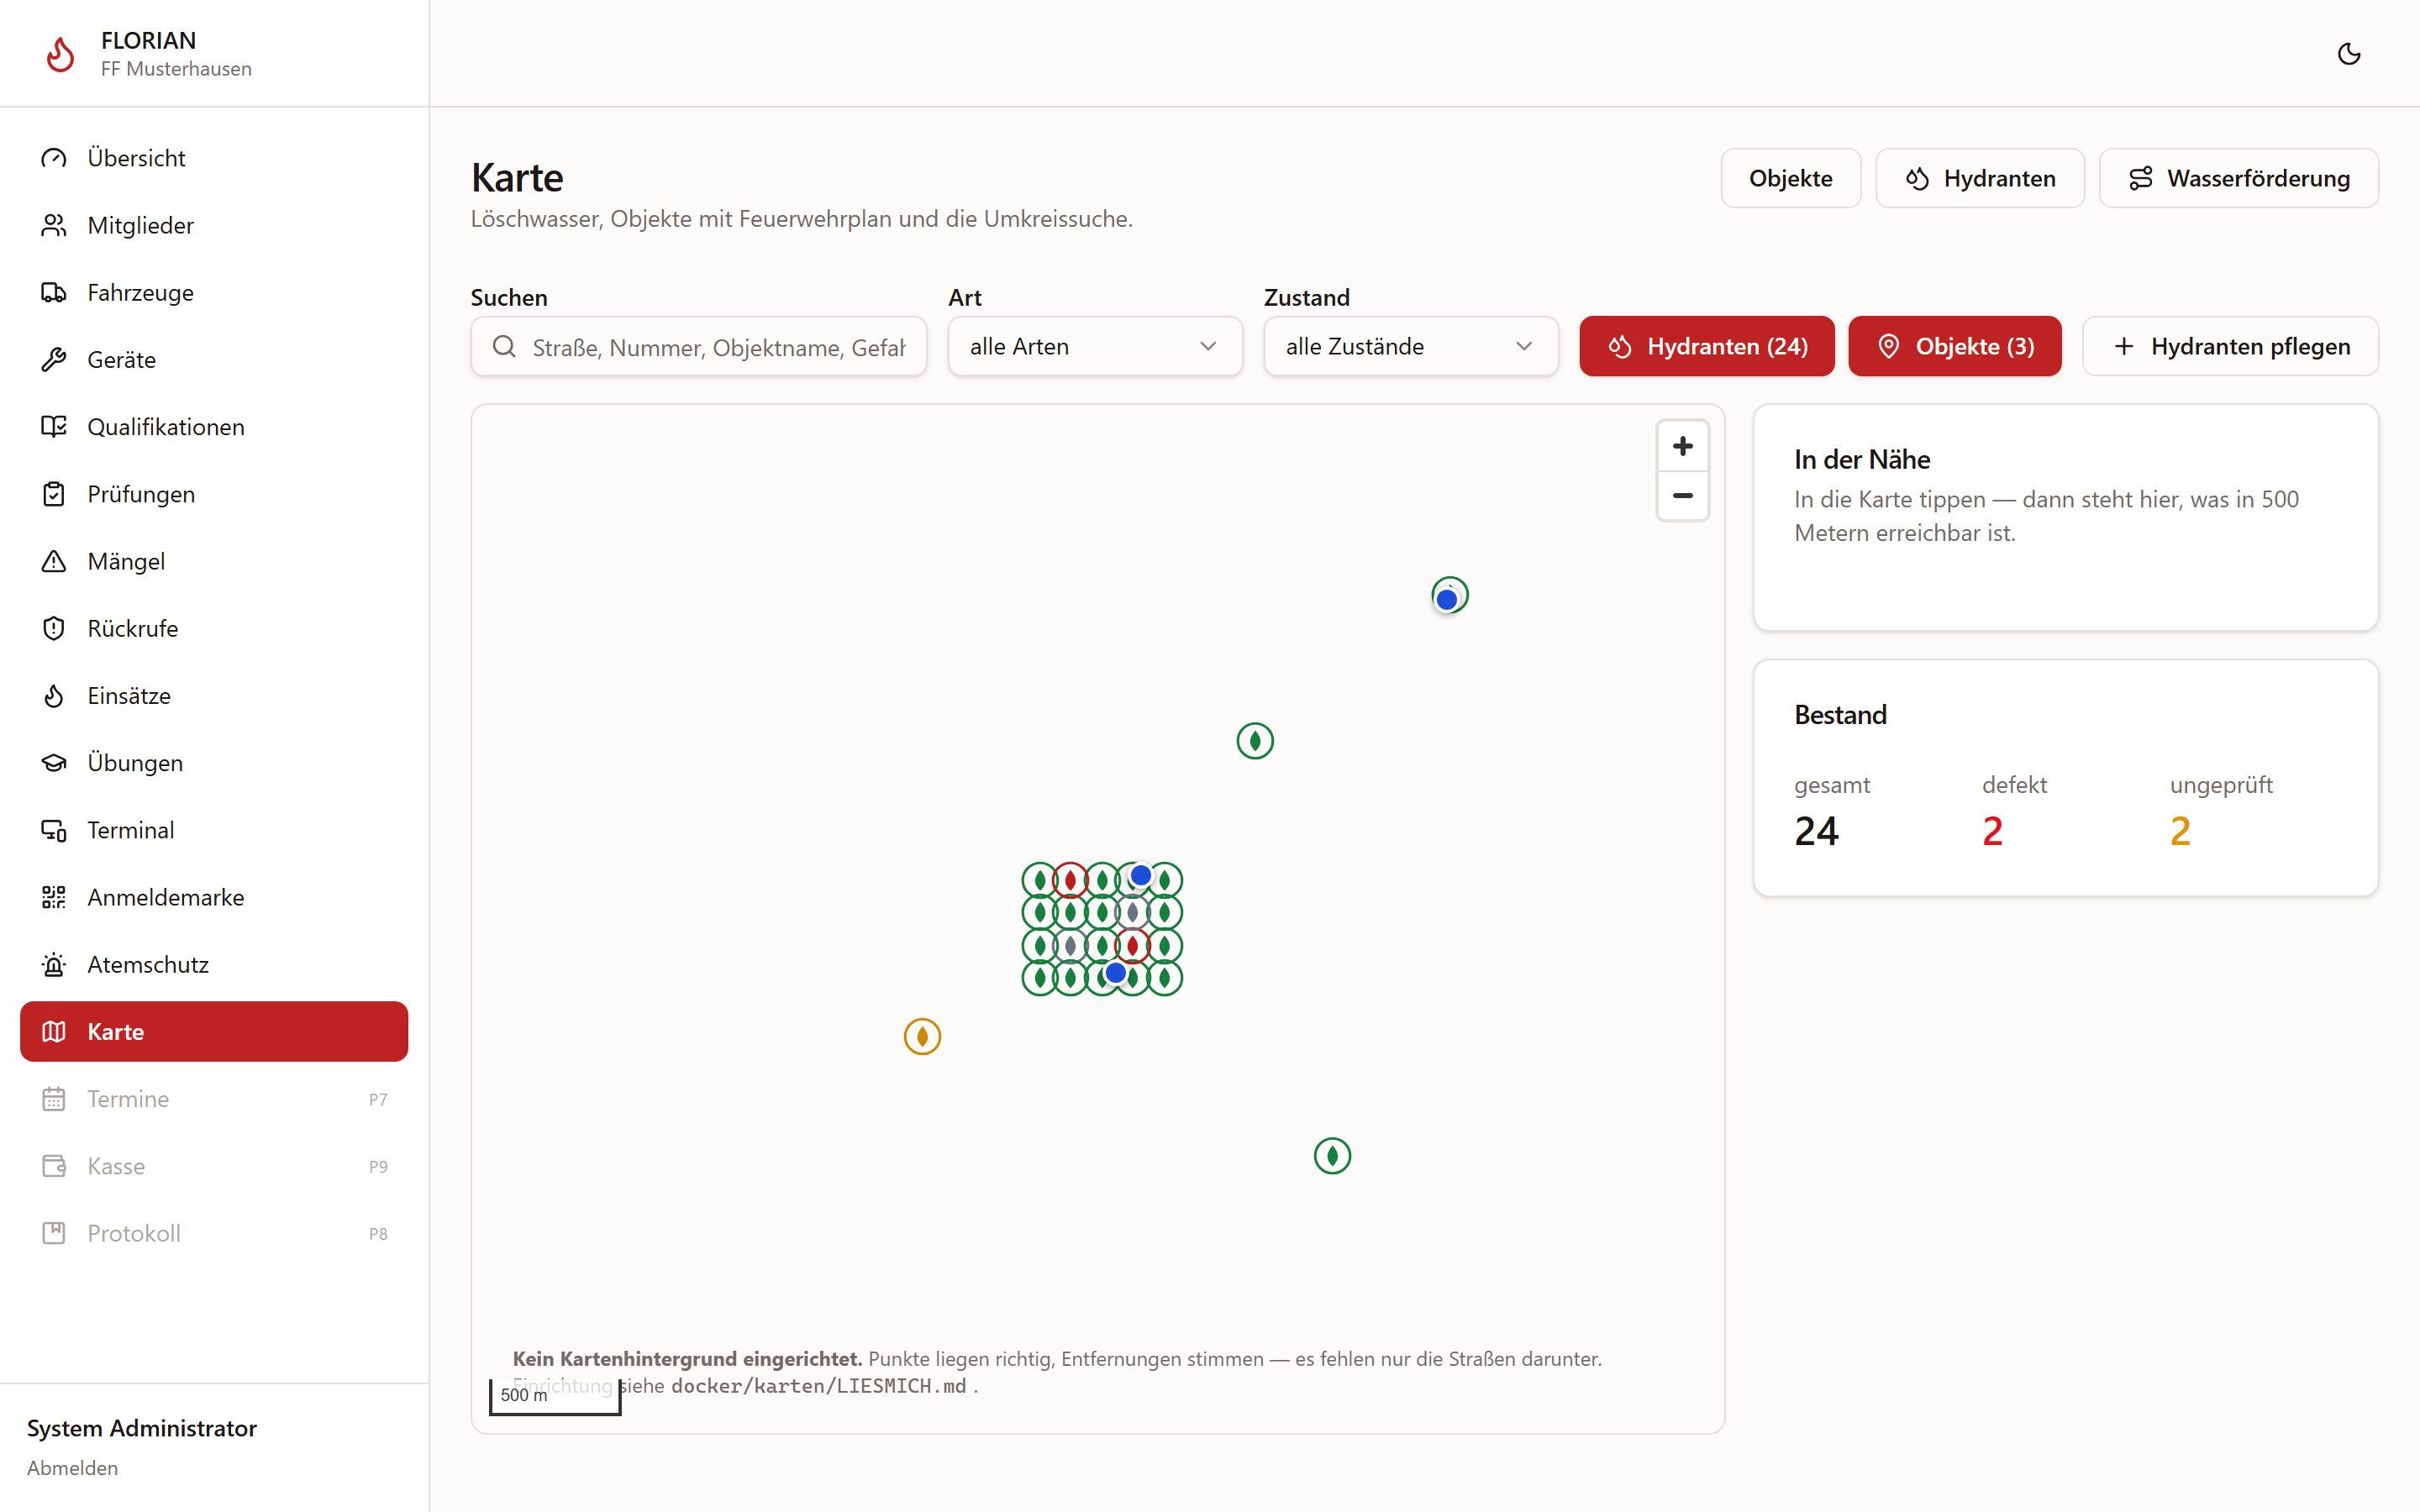Open the Mitglieder section

tap(214, 225)
